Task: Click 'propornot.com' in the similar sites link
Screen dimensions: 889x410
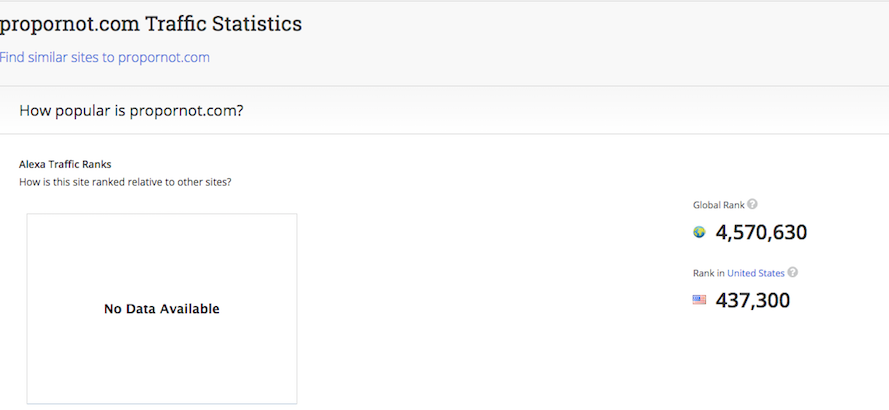Action: point(164,57)
